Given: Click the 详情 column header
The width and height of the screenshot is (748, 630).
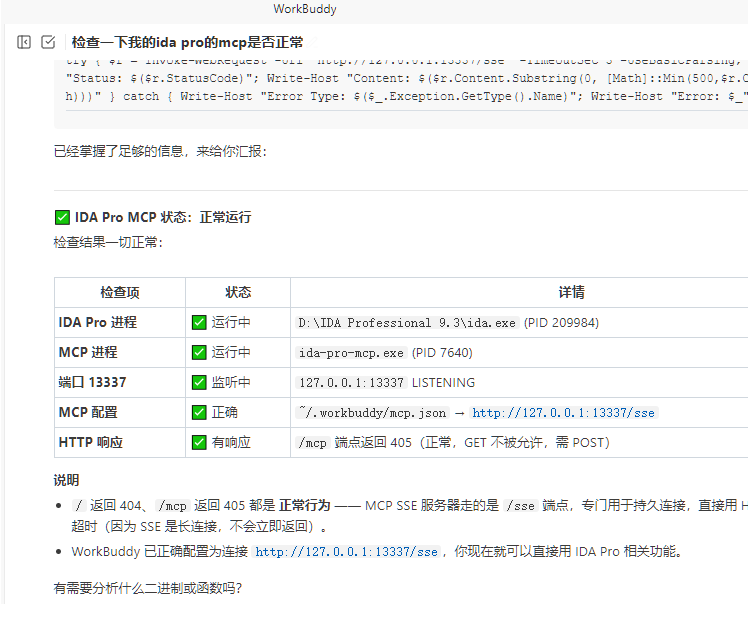Looking at the screenshot, I should (571, 292).
